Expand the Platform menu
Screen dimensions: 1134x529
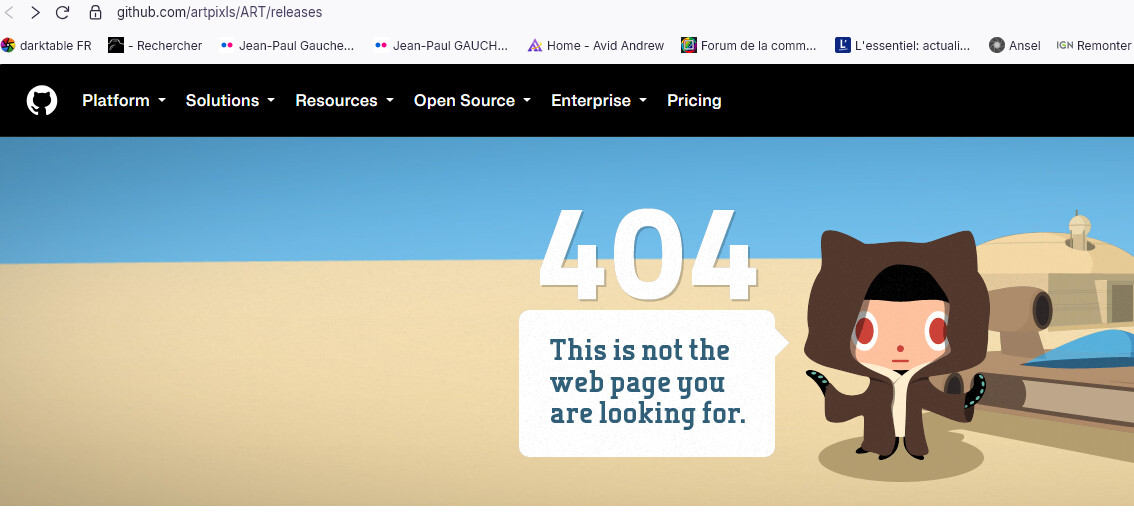click(x=124, y=101)
